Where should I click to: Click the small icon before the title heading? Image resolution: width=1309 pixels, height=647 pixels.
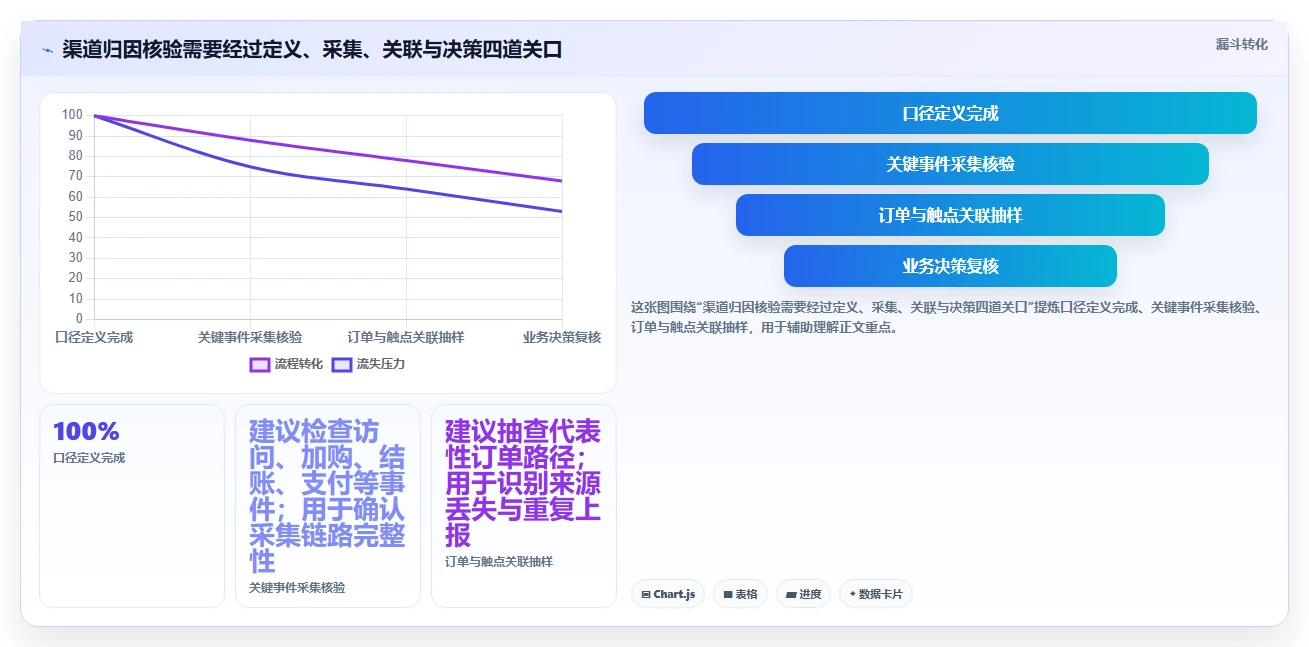[47, 50]
